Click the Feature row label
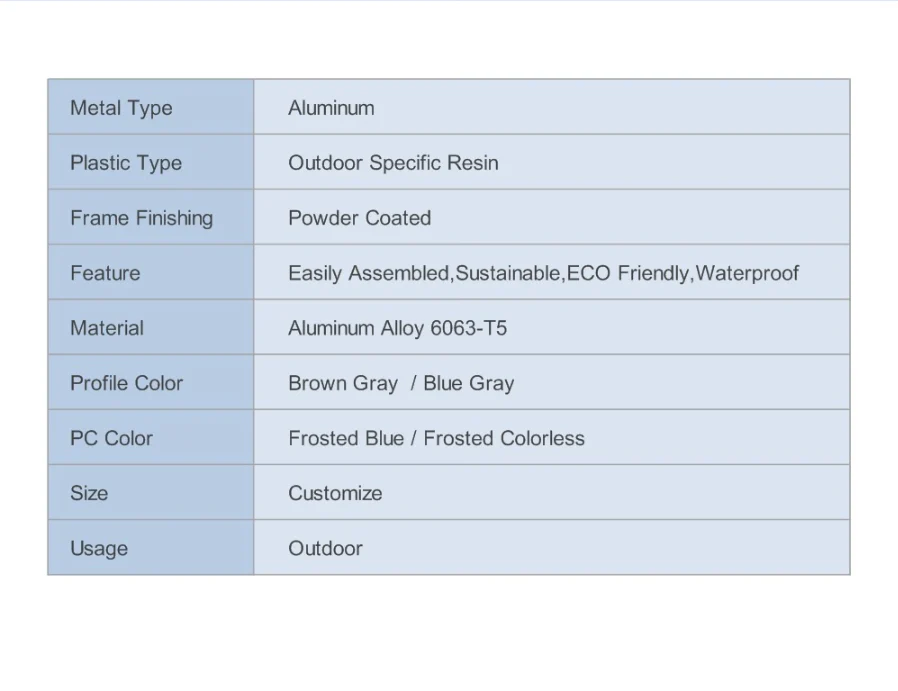The image size is (898, 691). pos(105,273)
